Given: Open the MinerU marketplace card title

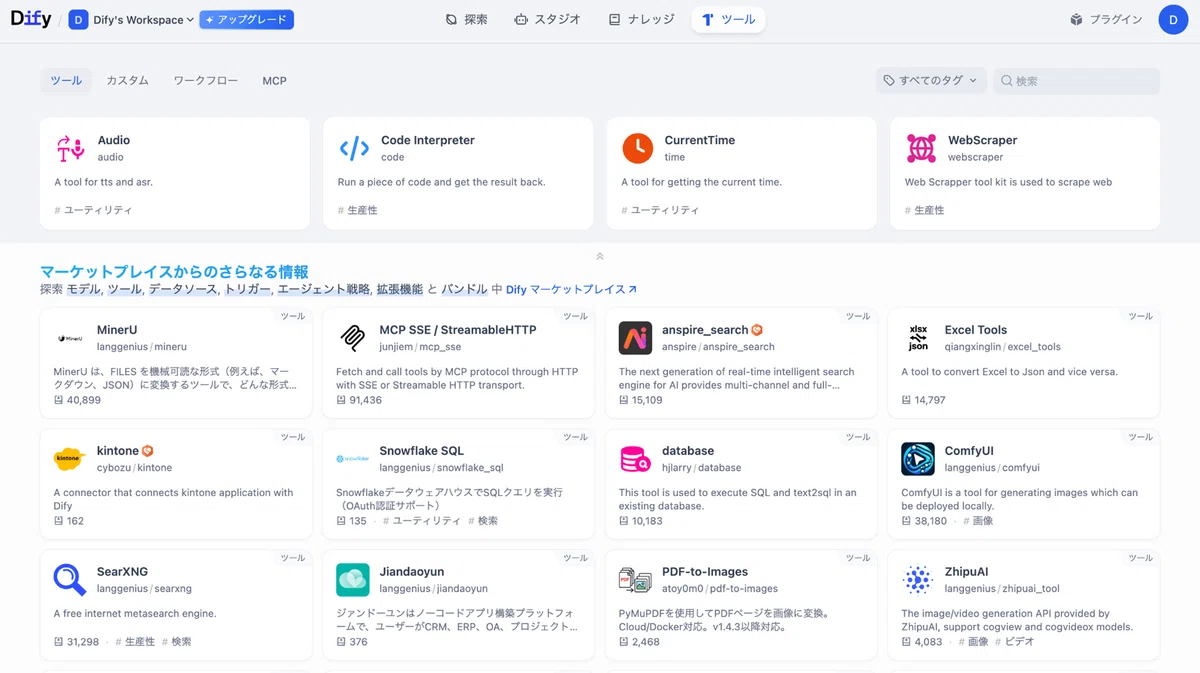Looking at the screenshot, I should (x=117, y=330).
